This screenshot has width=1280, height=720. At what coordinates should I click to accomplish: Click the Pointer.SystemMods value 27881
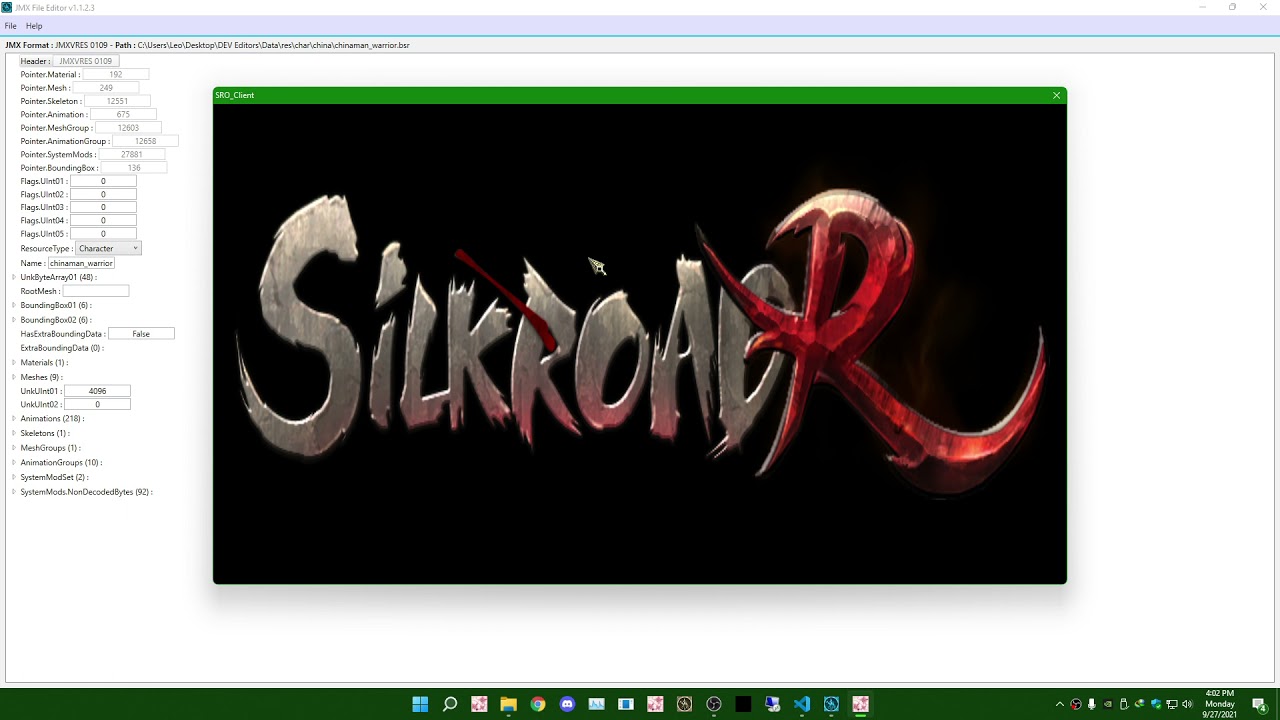pos(131,155)
